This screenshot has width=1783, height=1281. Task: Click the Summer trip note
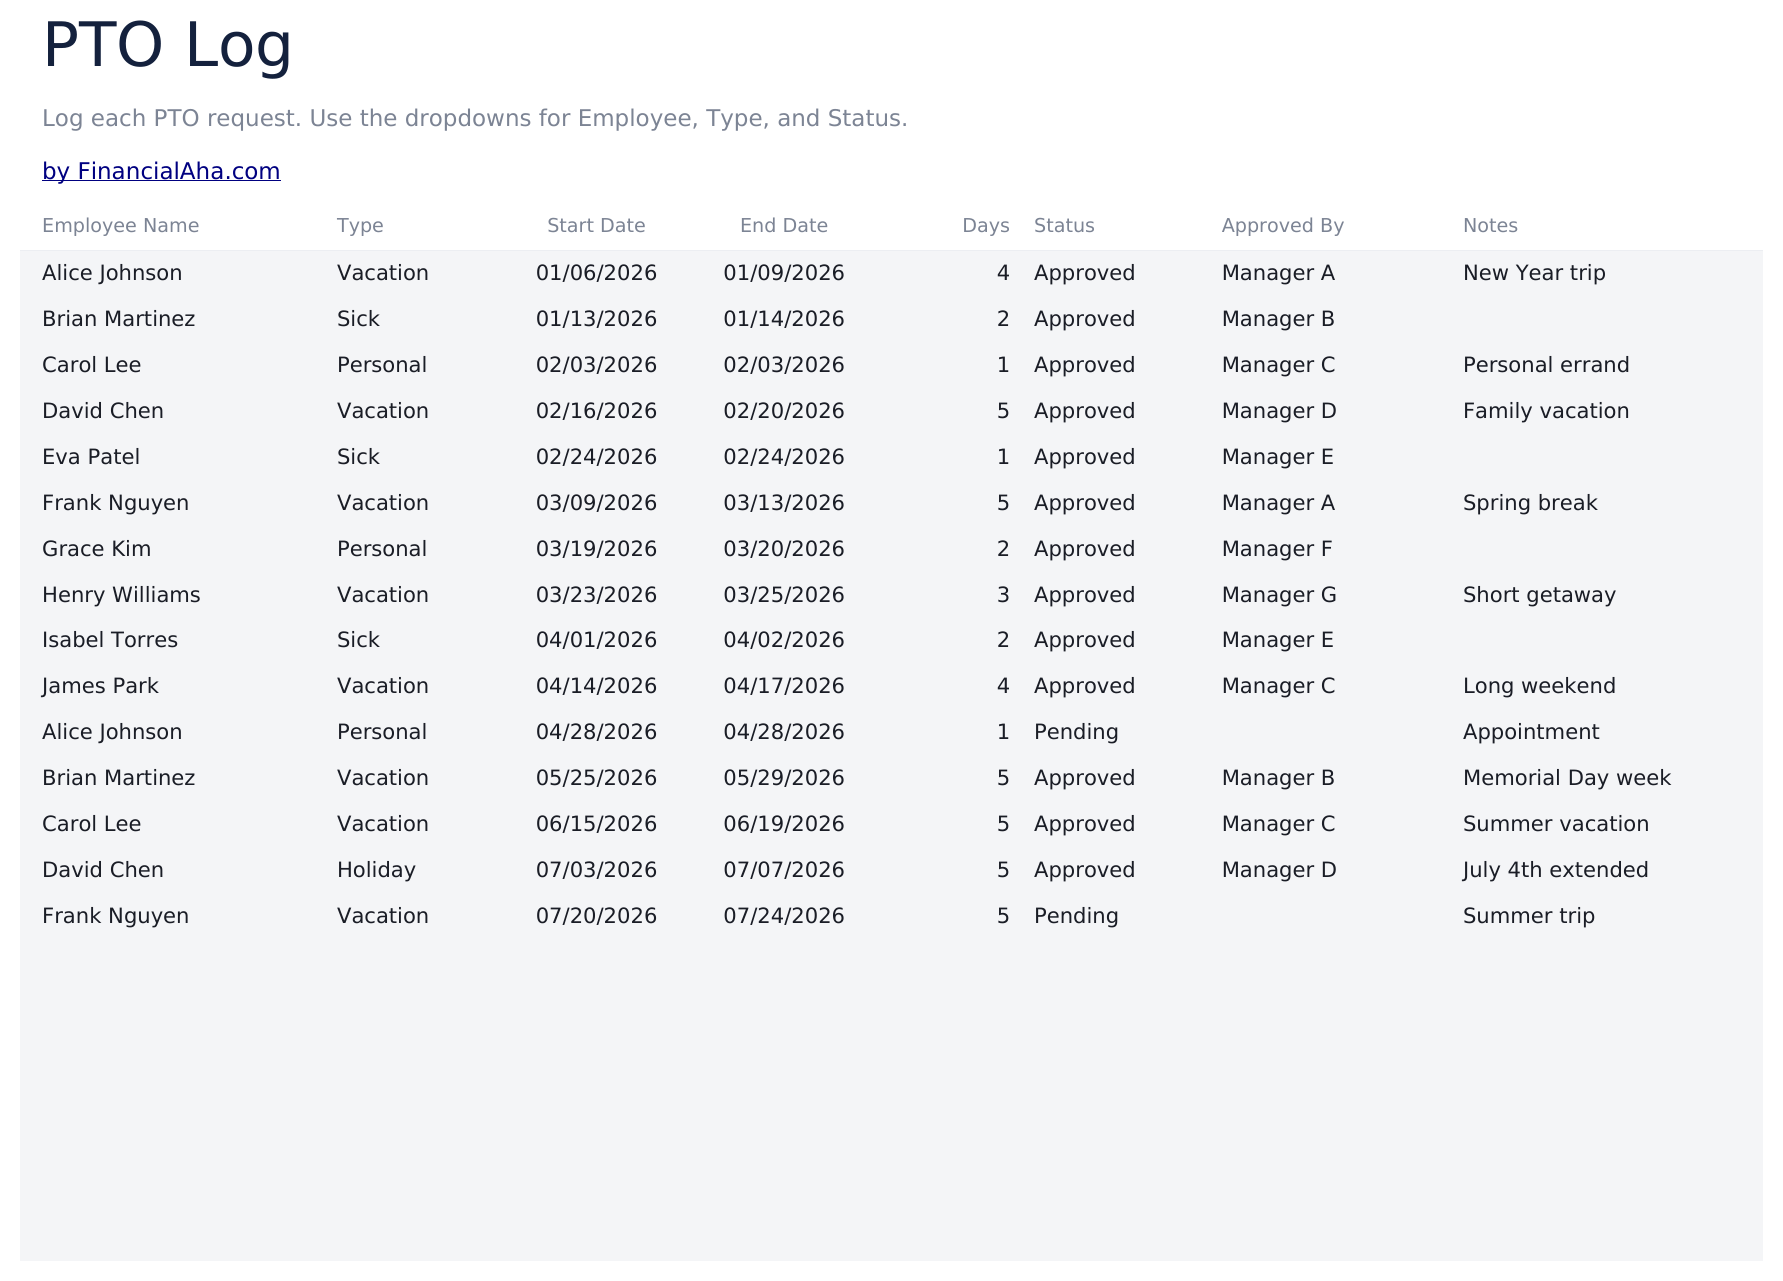pos(1529,916)
